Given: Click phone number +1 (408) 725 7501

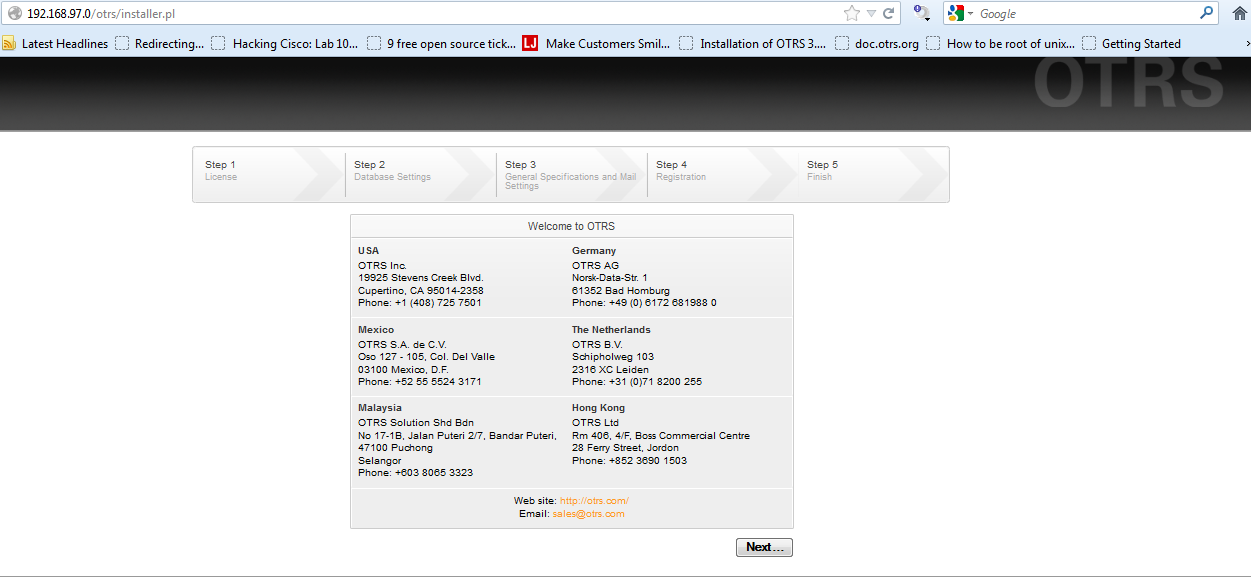Looking at the screenshot, I should 438,303.
